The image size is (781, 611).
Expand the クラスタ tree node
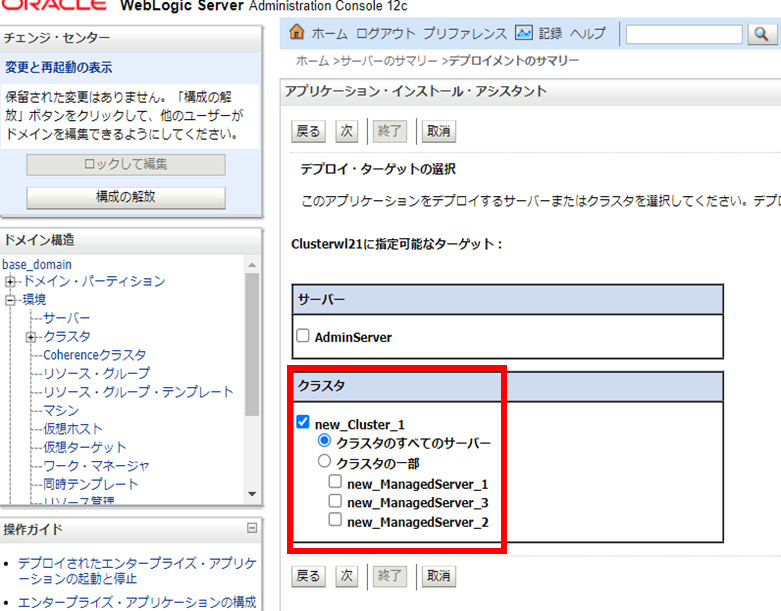pyautogui.click(x=32, y=337)
